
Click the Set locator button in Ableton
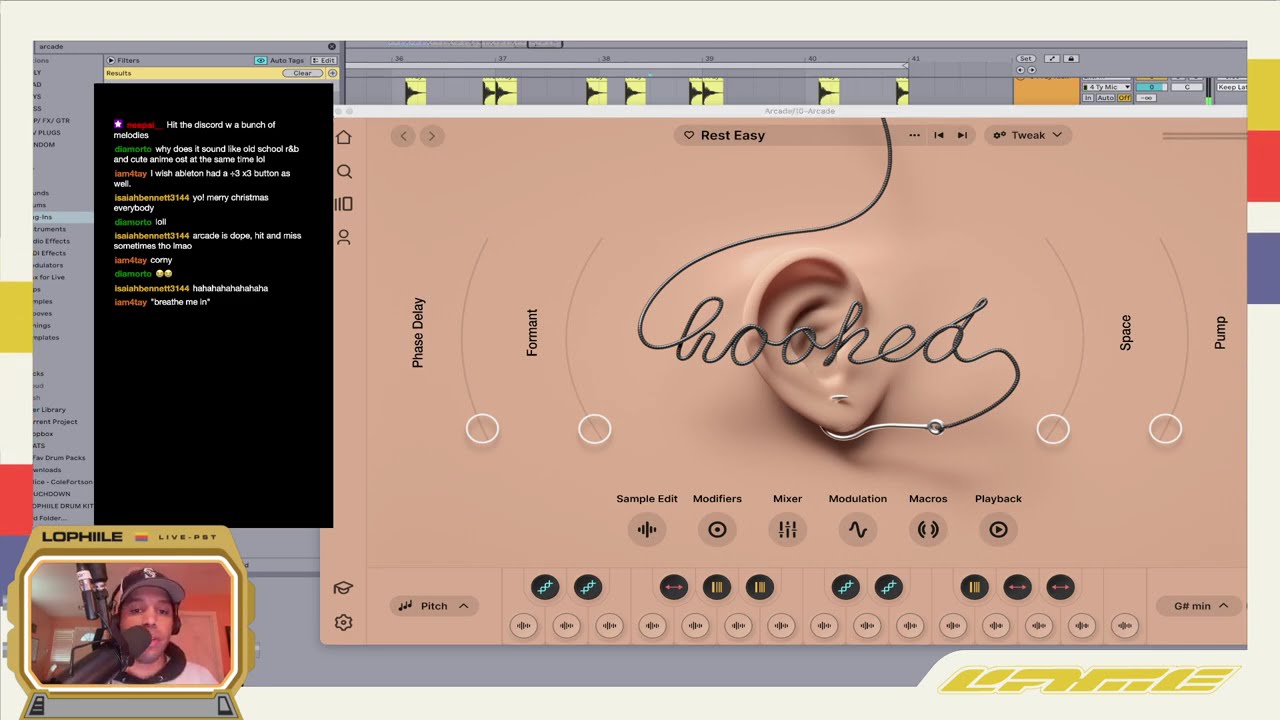1026,59
